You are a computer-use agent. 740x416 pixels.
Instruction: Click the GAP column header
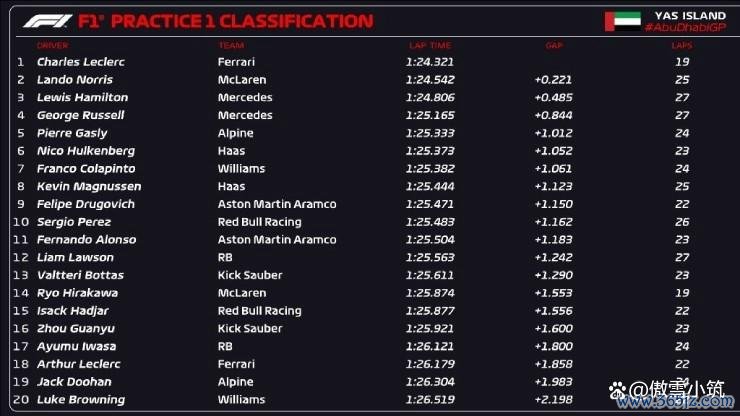(554, 46)
